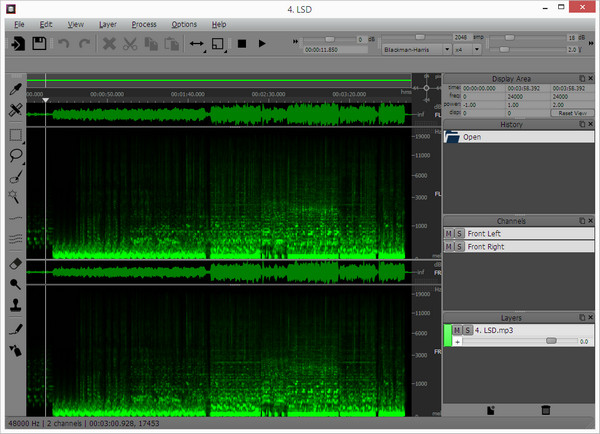Screen dimensions: 600x434
Task: Click the new layer icon below Layers
Action: [491, 410]
